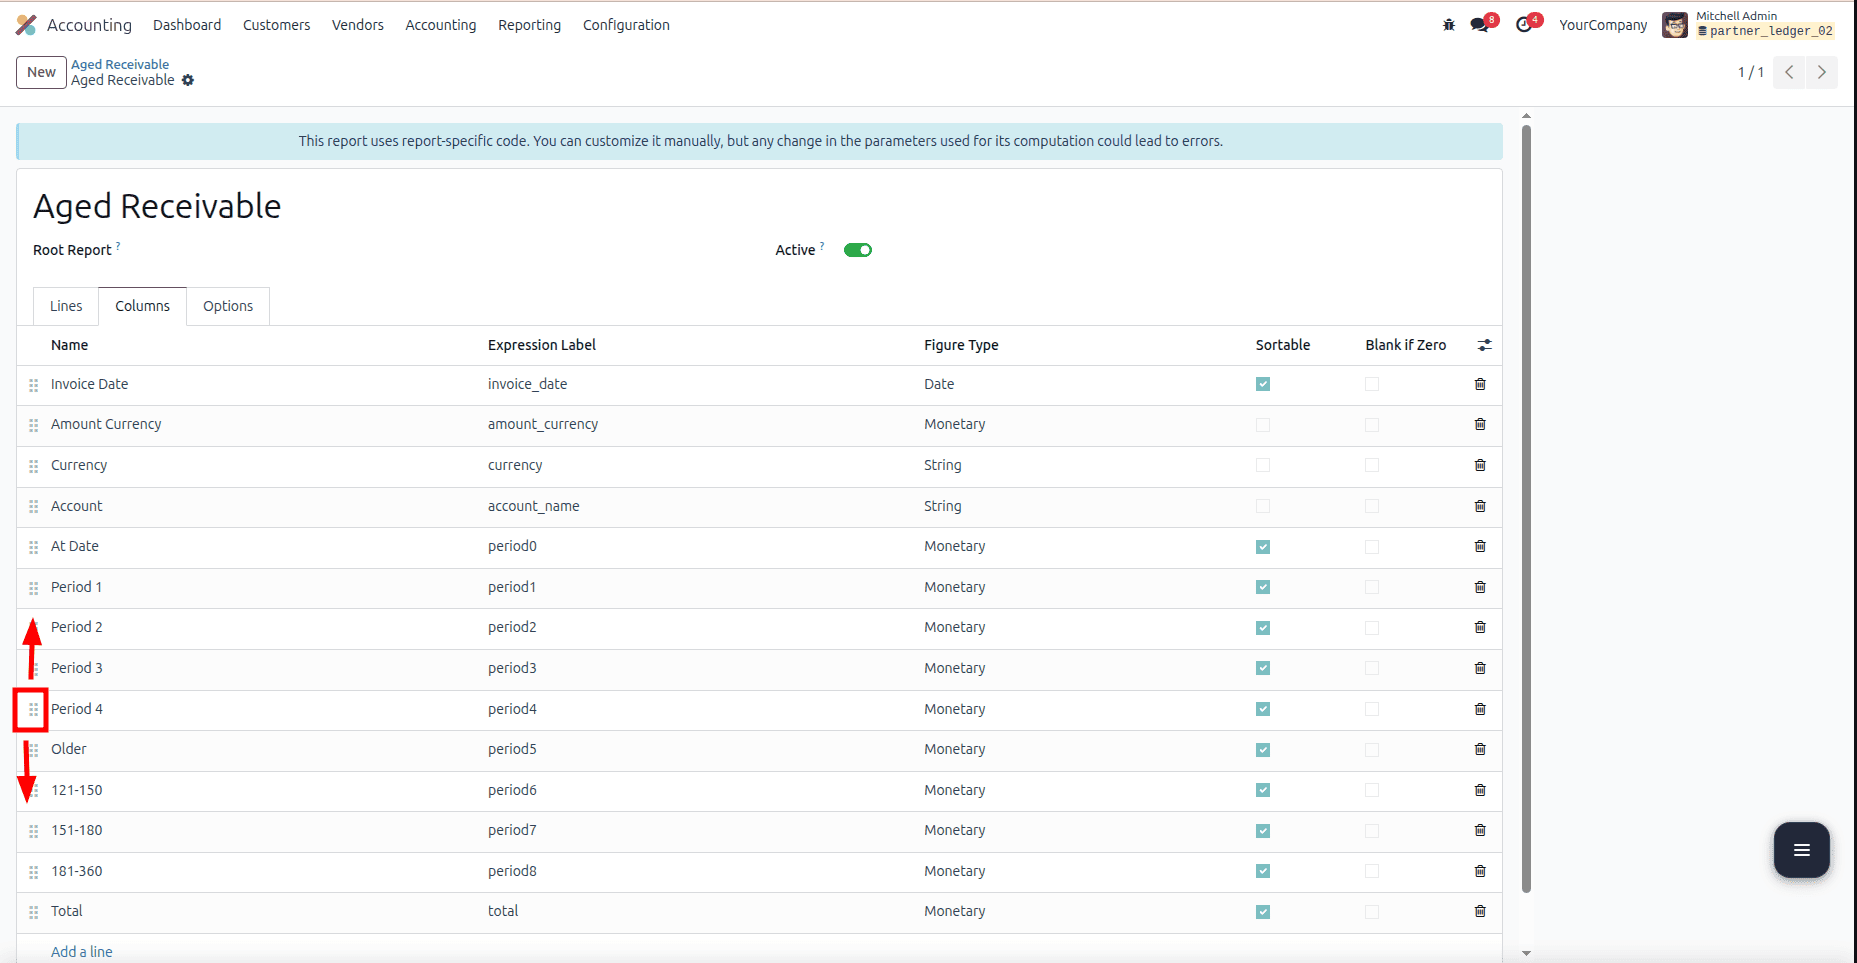Check Sortable for Amount Currency

(x=1263, y=425)
